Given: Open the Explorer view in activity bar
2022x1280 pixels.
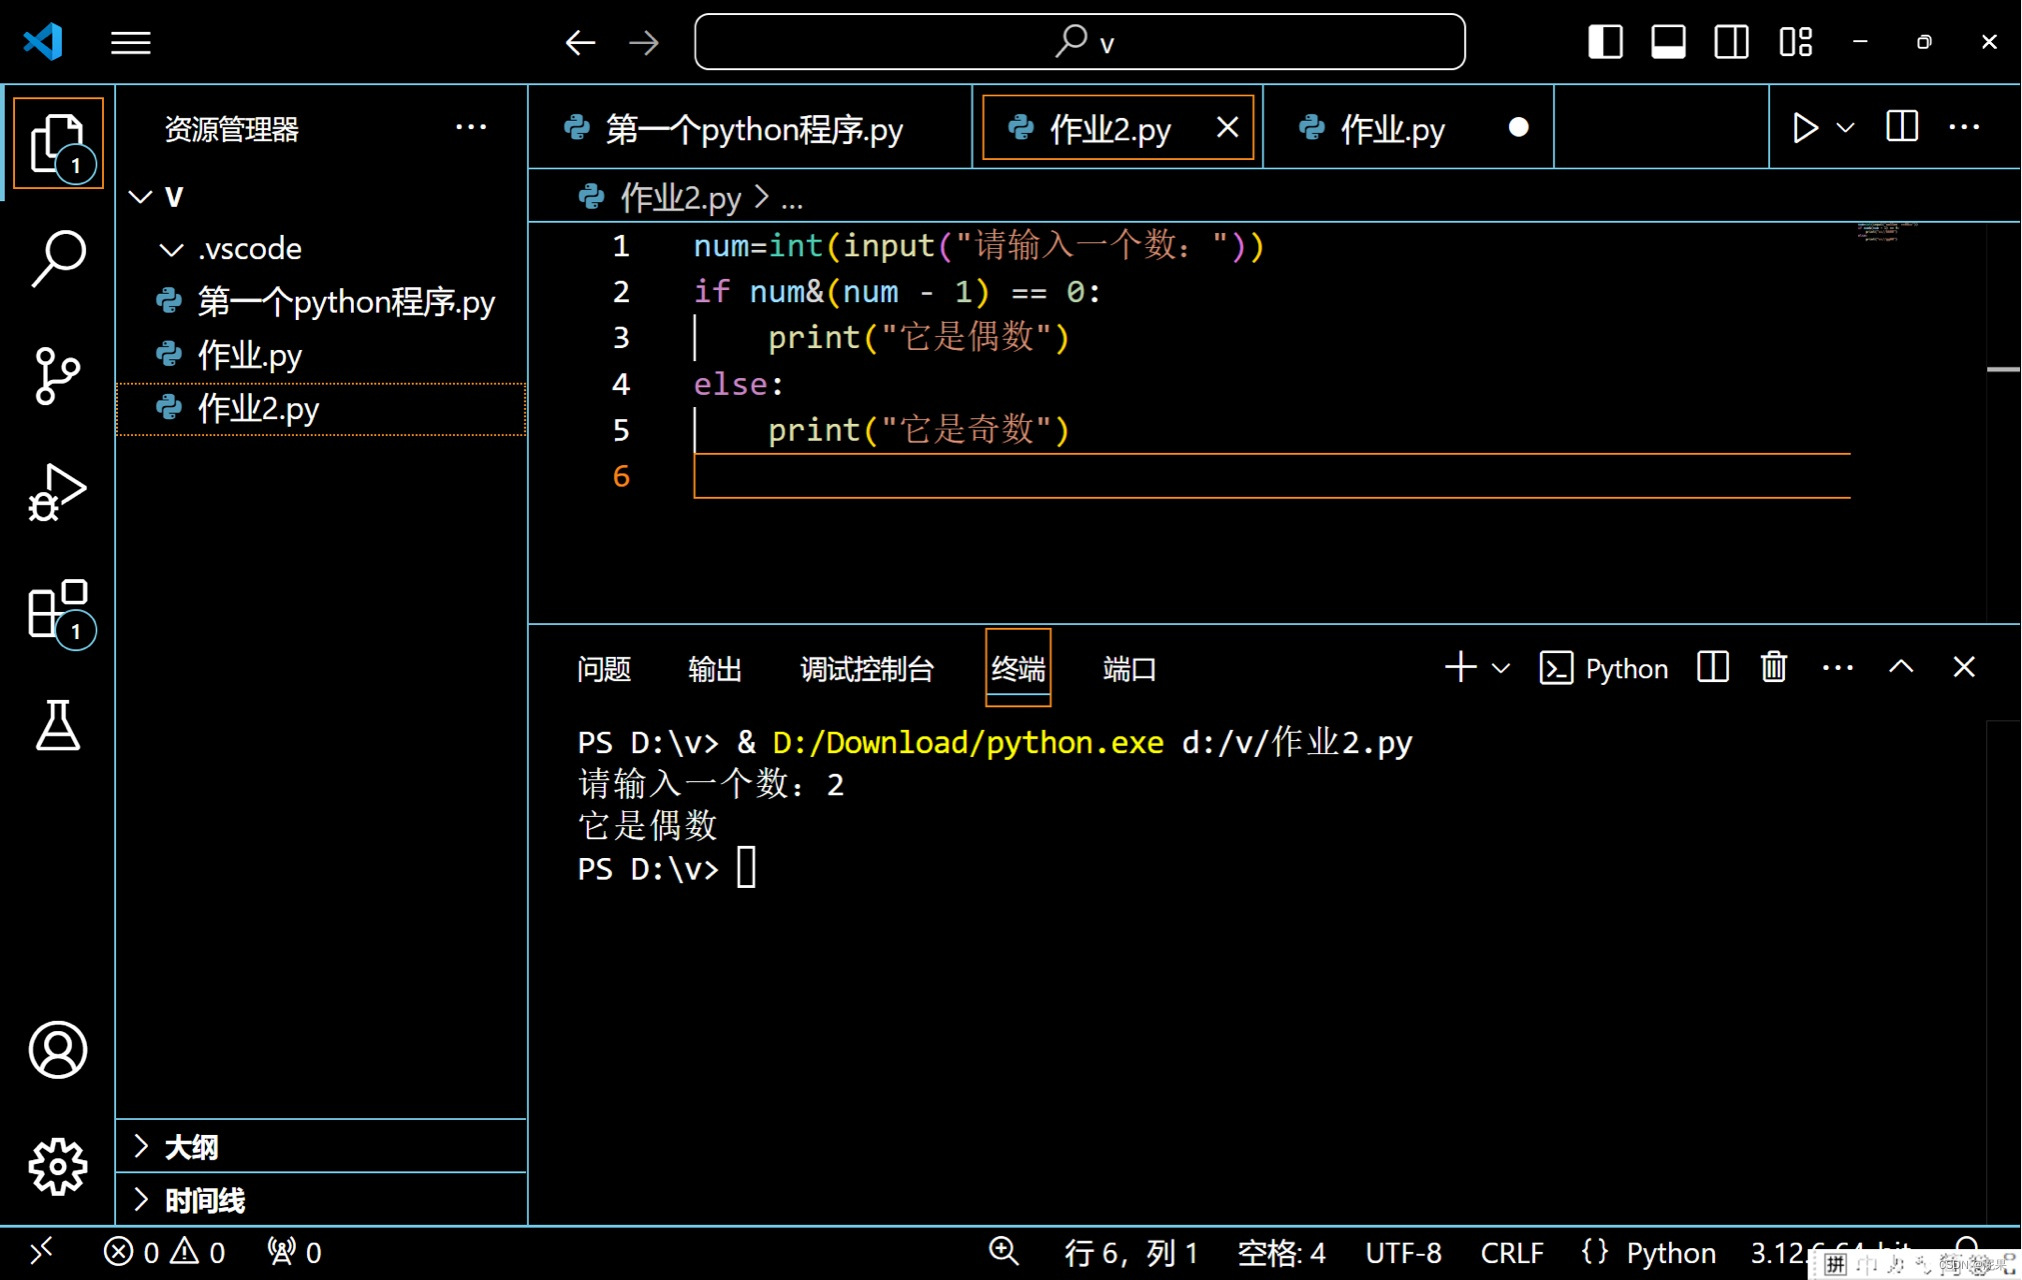Looking at the screenshot, I should (58, 143).
